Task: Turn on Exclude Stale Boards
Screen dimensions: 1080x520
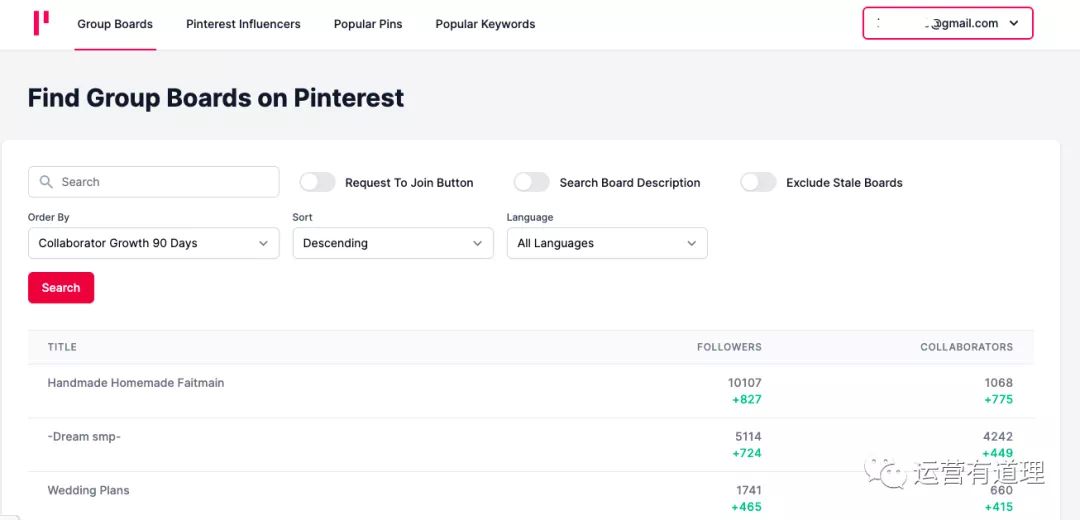Action: point(758,183)
